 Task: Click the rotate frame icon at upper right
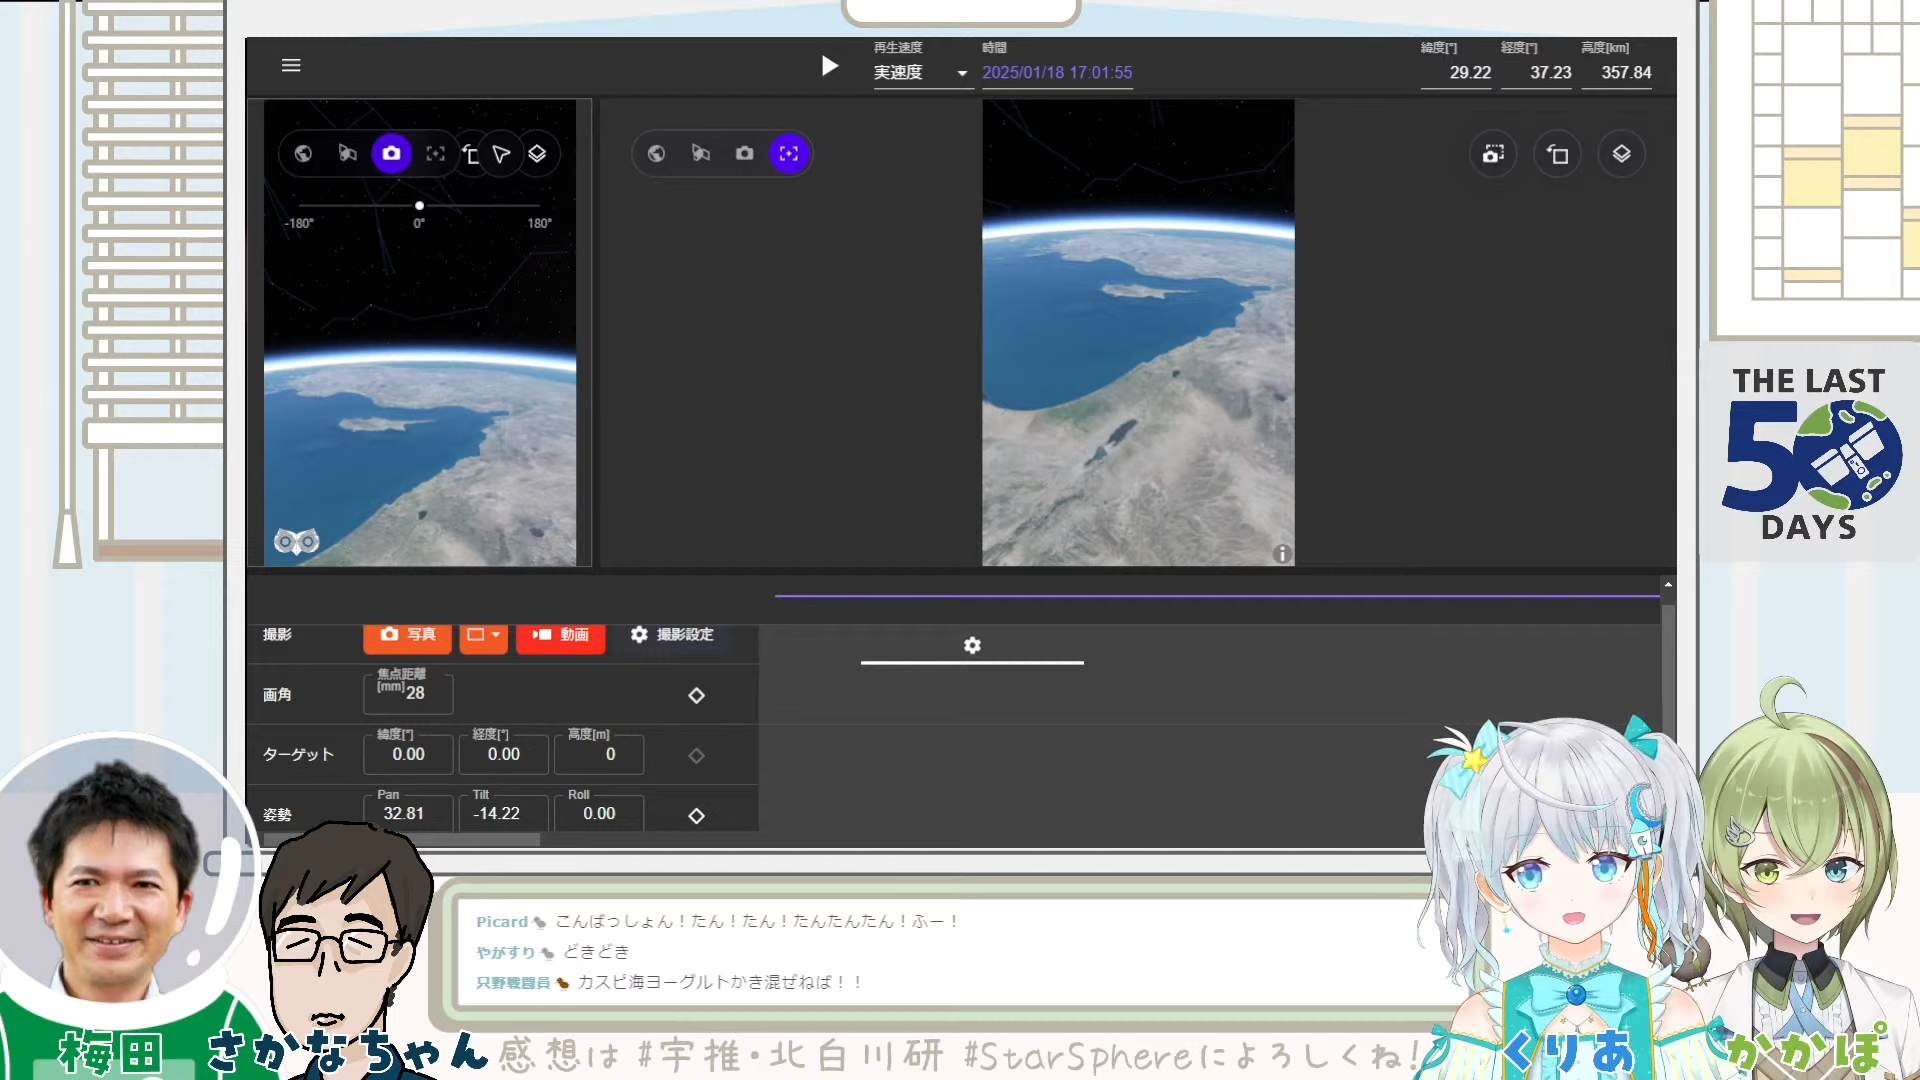[x=1557, y=154]
